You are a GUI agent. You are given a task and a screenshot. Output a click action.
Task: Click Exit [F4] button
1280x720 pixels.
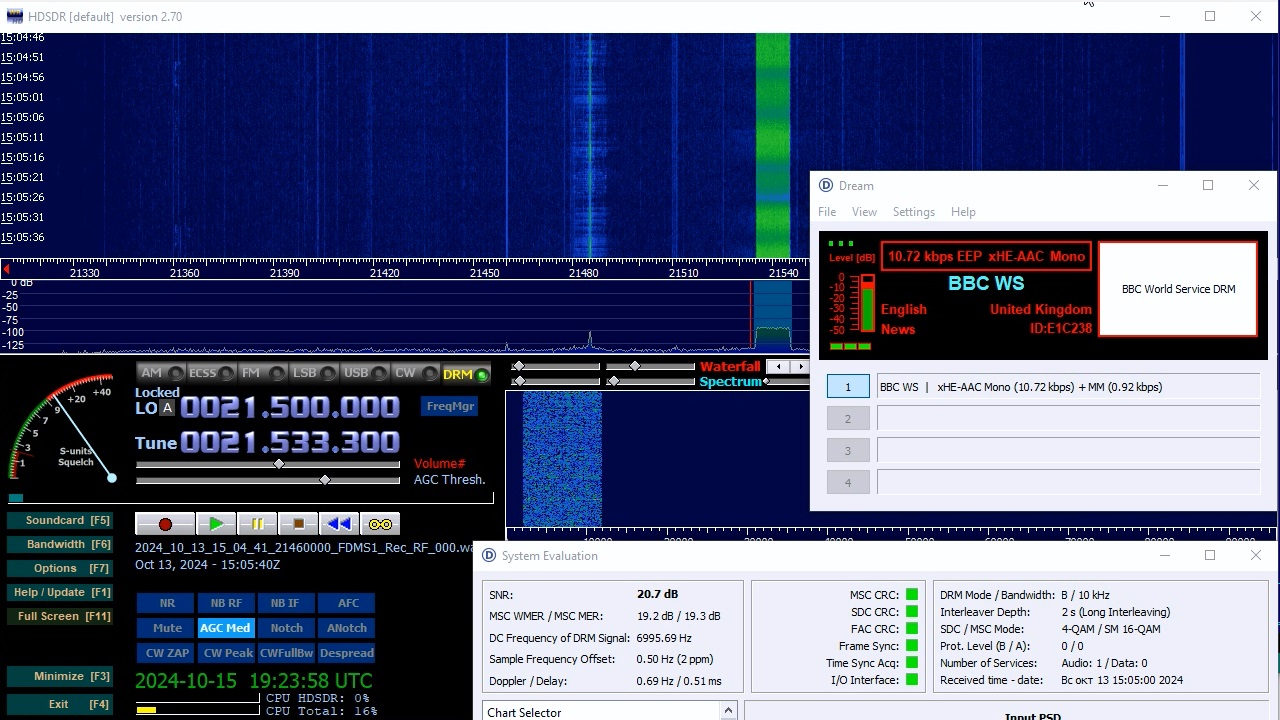[60, 704]
